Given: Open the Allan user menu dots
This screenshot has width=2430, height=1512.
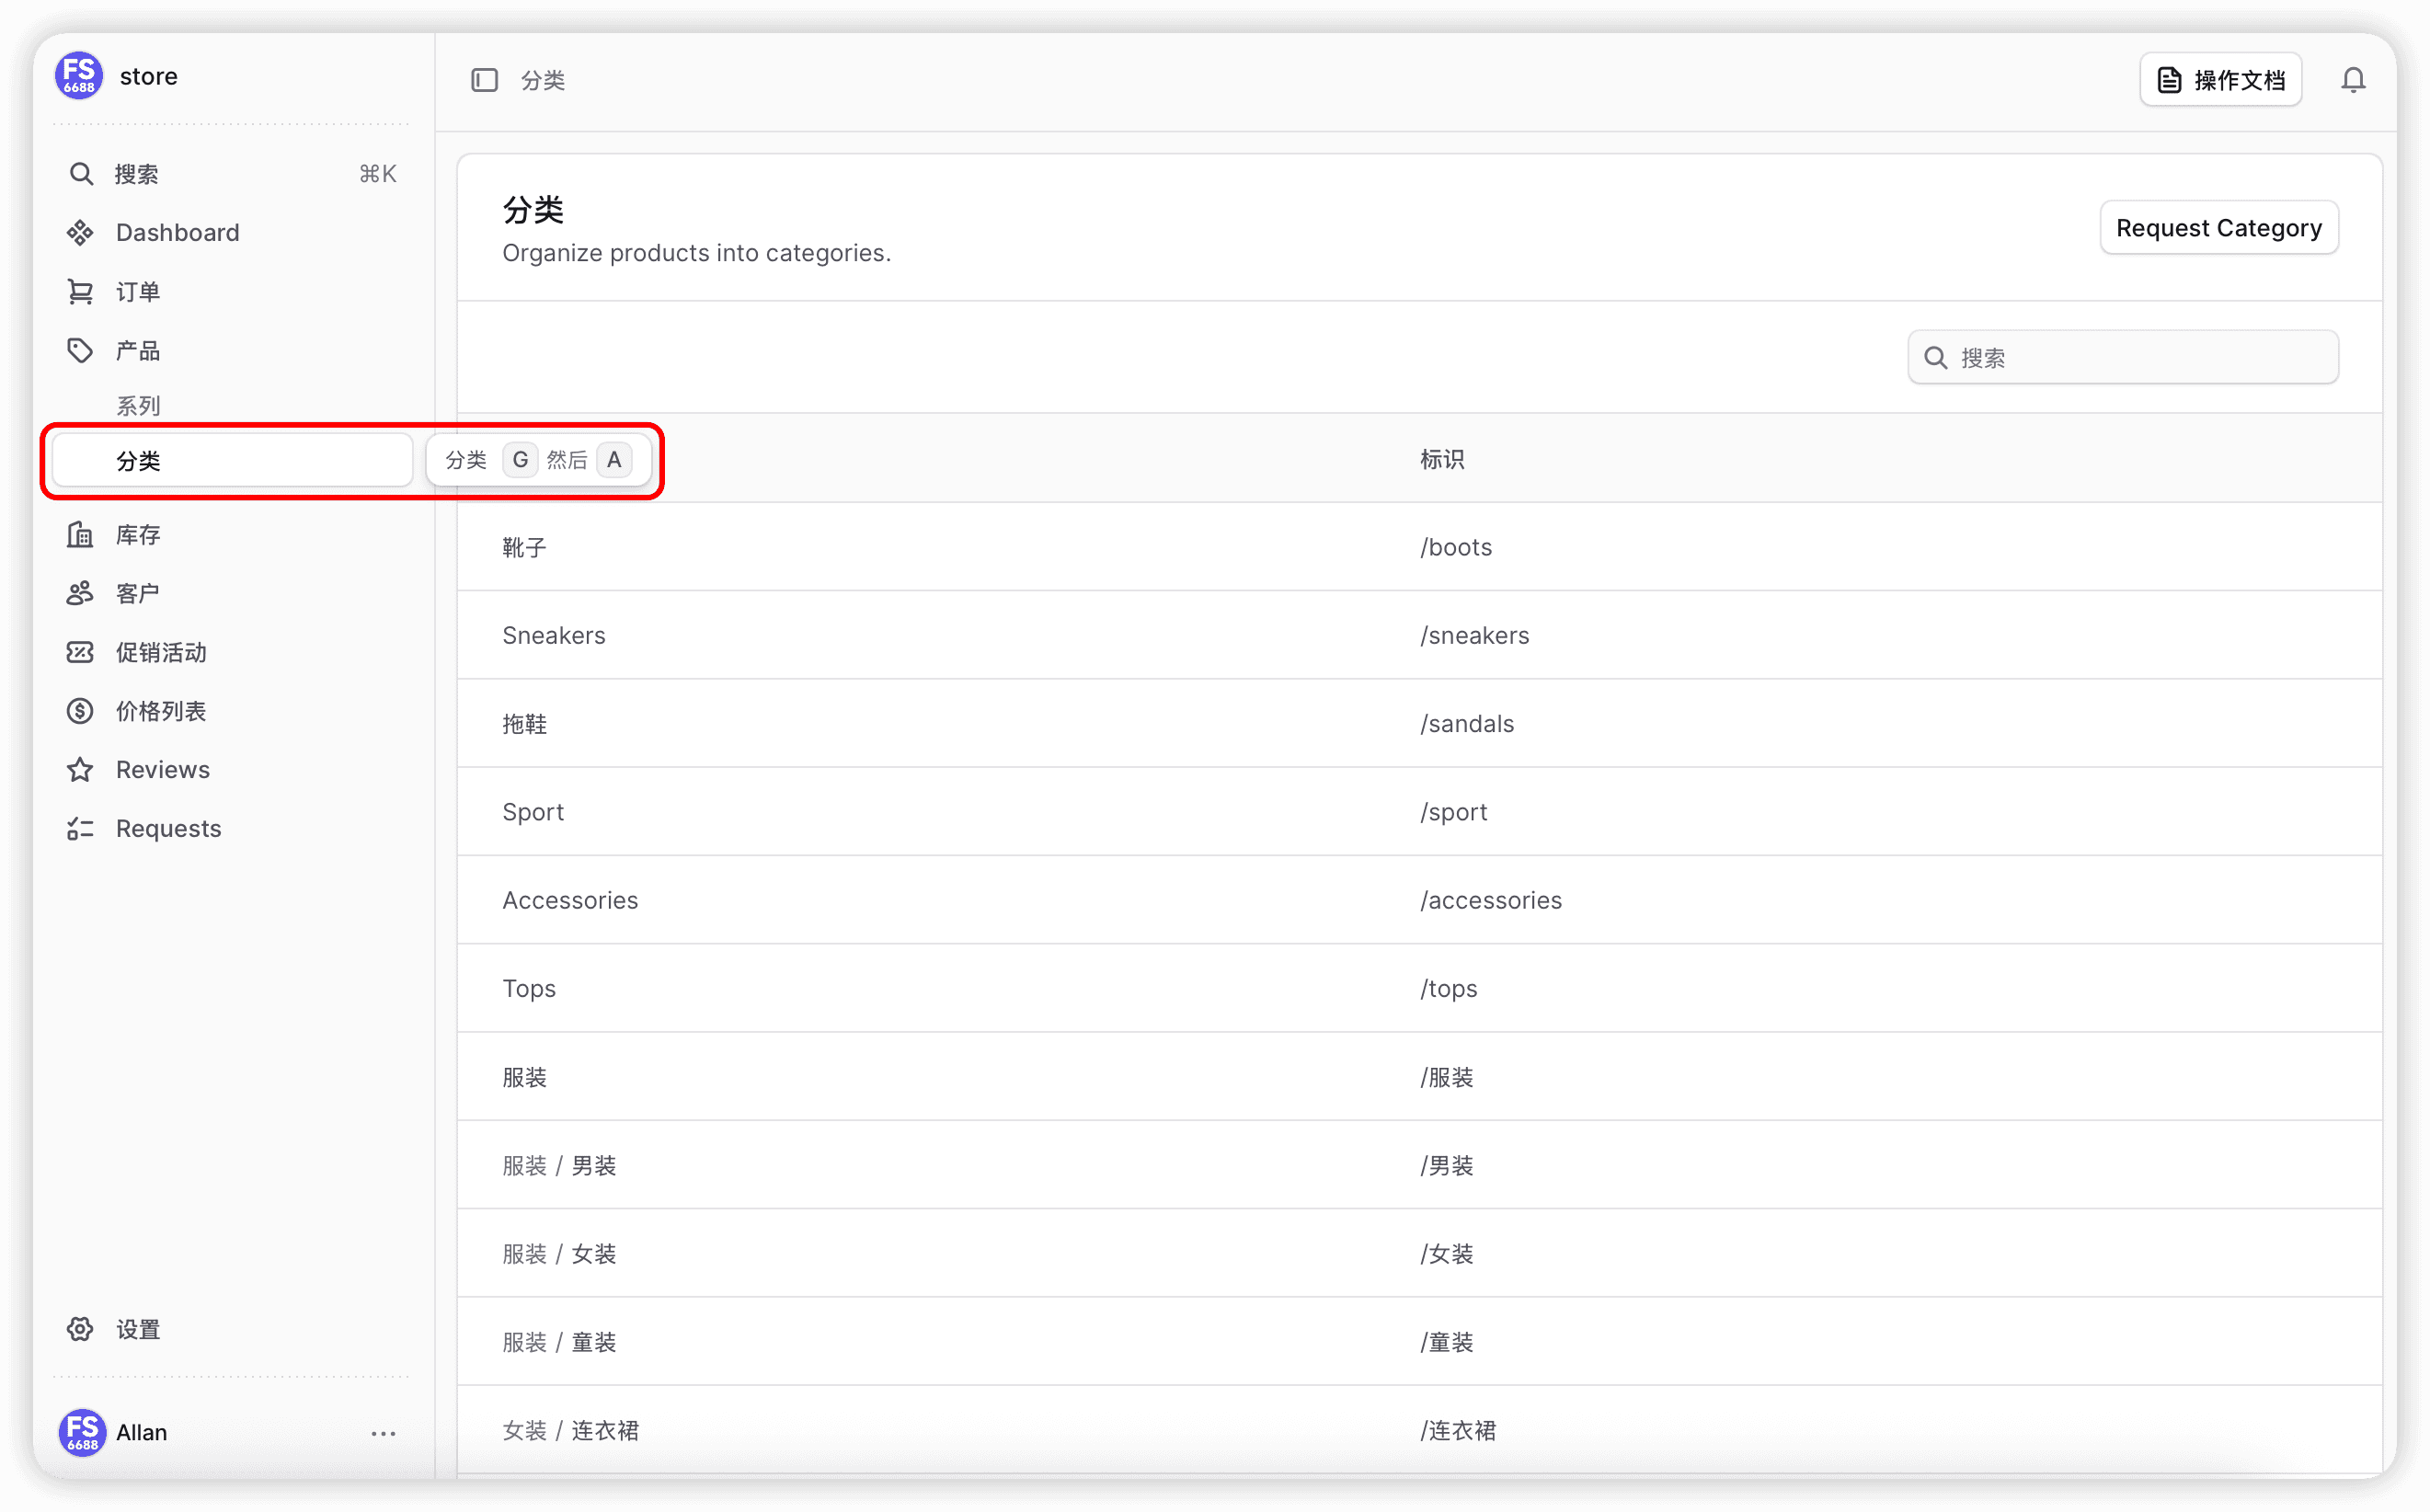Looking at the screenshot, I should [383, 1433].
